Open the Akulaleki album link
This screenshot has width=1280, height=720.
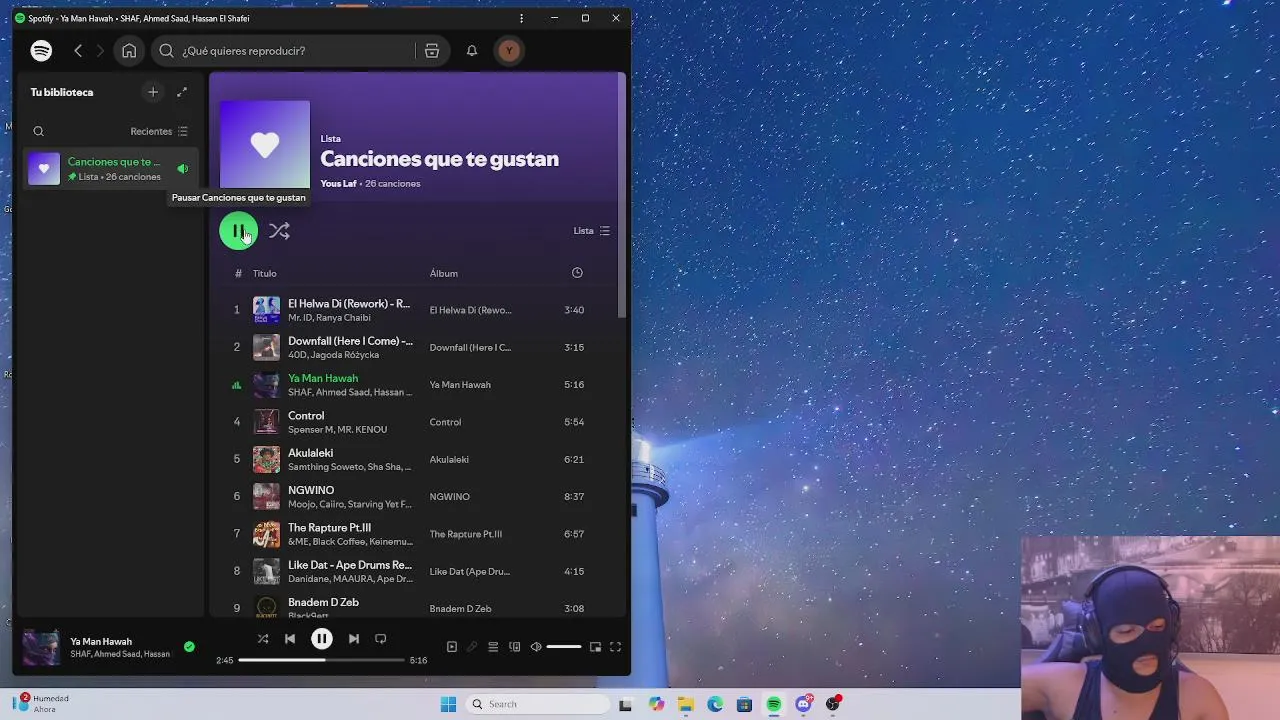[449, 460]
